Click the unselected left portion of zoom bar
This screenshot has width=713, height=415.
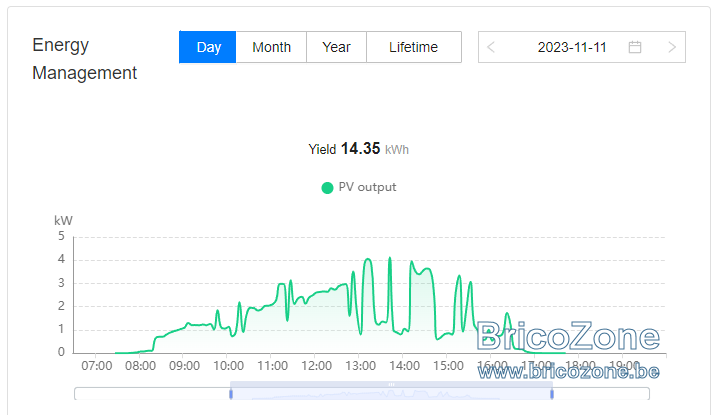point(152,394)
